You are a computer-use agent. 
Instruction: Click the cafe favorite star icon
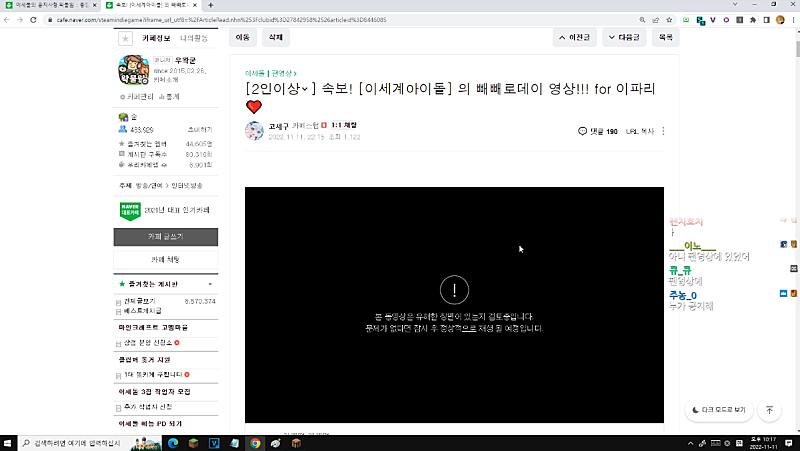125,38
